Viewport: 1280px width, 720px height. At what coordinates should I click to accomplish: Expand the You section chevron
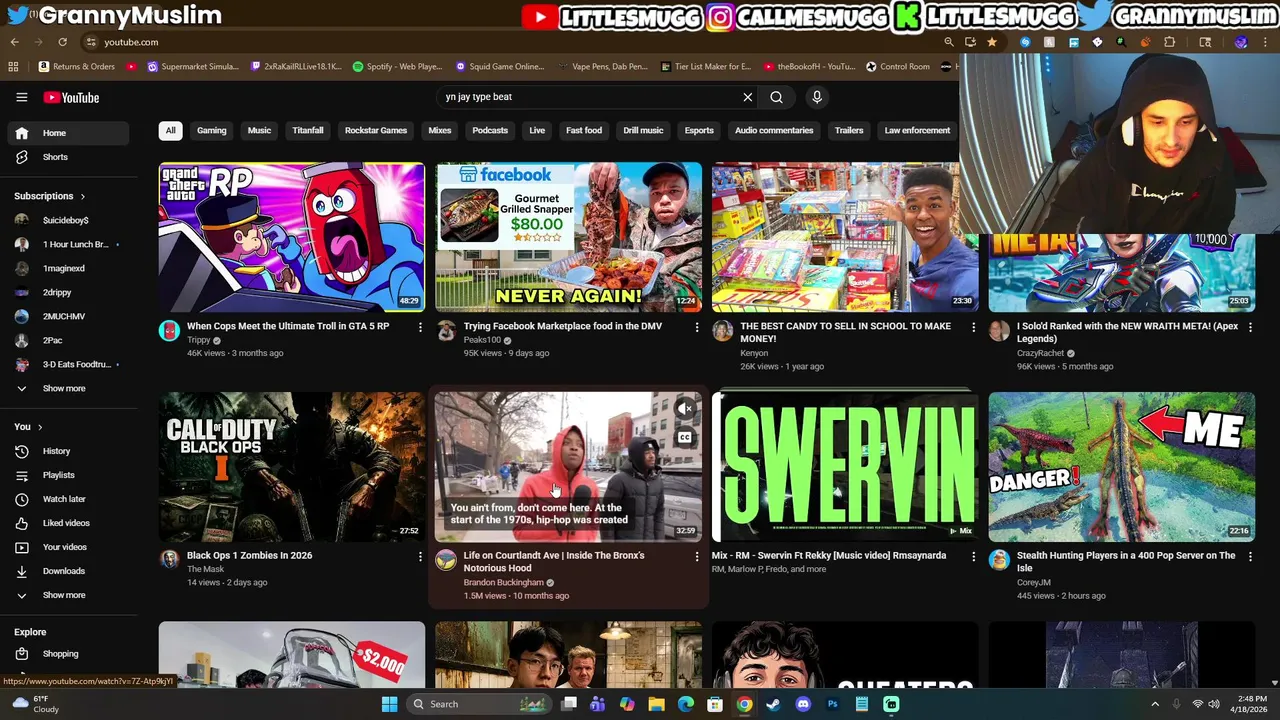40,427
